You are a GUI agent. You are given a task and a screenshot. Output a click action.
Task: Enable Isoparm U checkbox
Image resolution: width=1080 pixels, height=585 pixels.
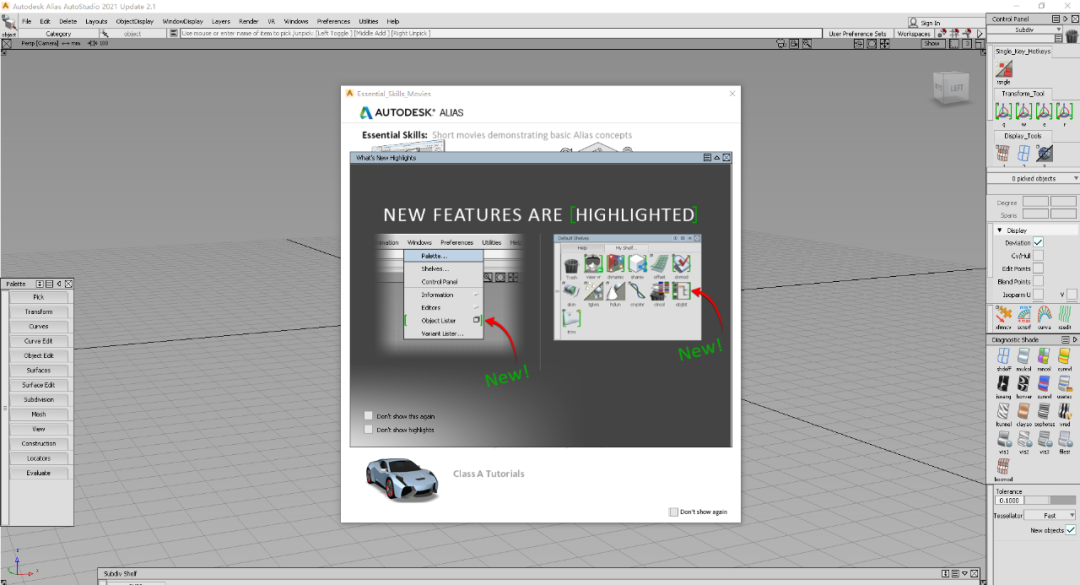(x=1038, y=294)
